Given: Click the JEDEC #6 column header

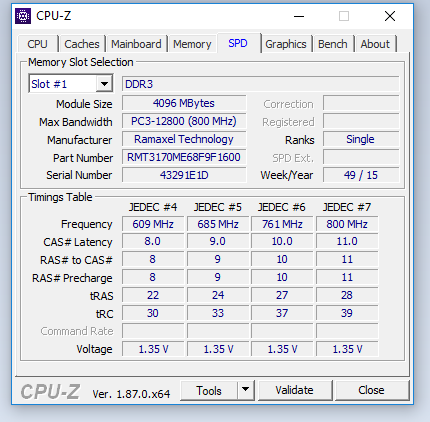Looking at the screenshot, I should click(282, 207).
